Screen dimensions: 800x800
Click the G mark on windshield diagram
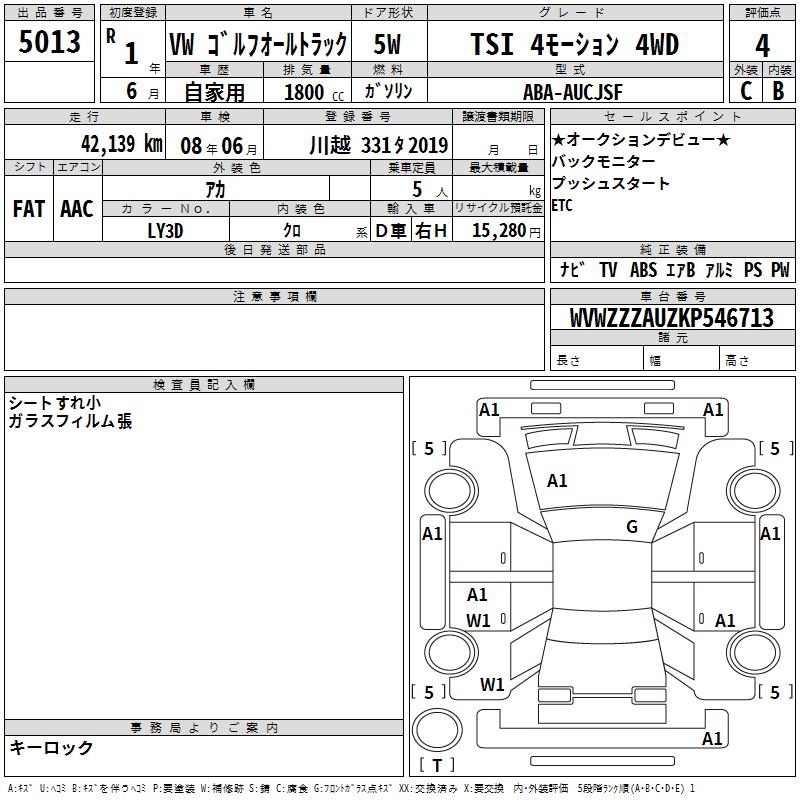point(632,527)
